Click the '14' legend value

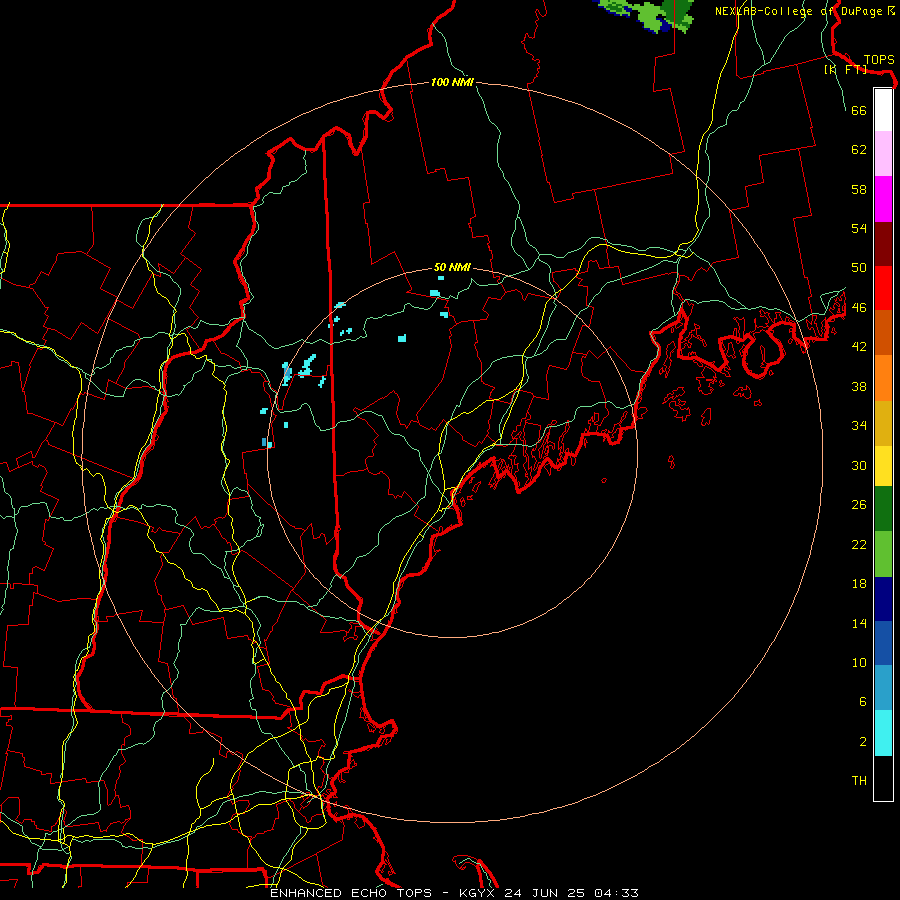pos(859,623)
